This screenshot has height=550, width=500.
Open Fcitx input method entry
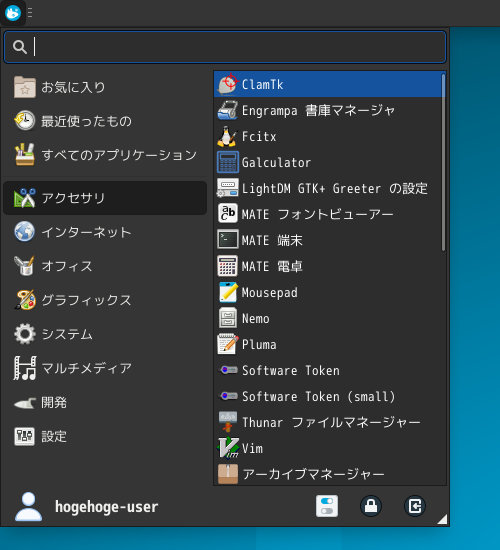coord(329,136)
